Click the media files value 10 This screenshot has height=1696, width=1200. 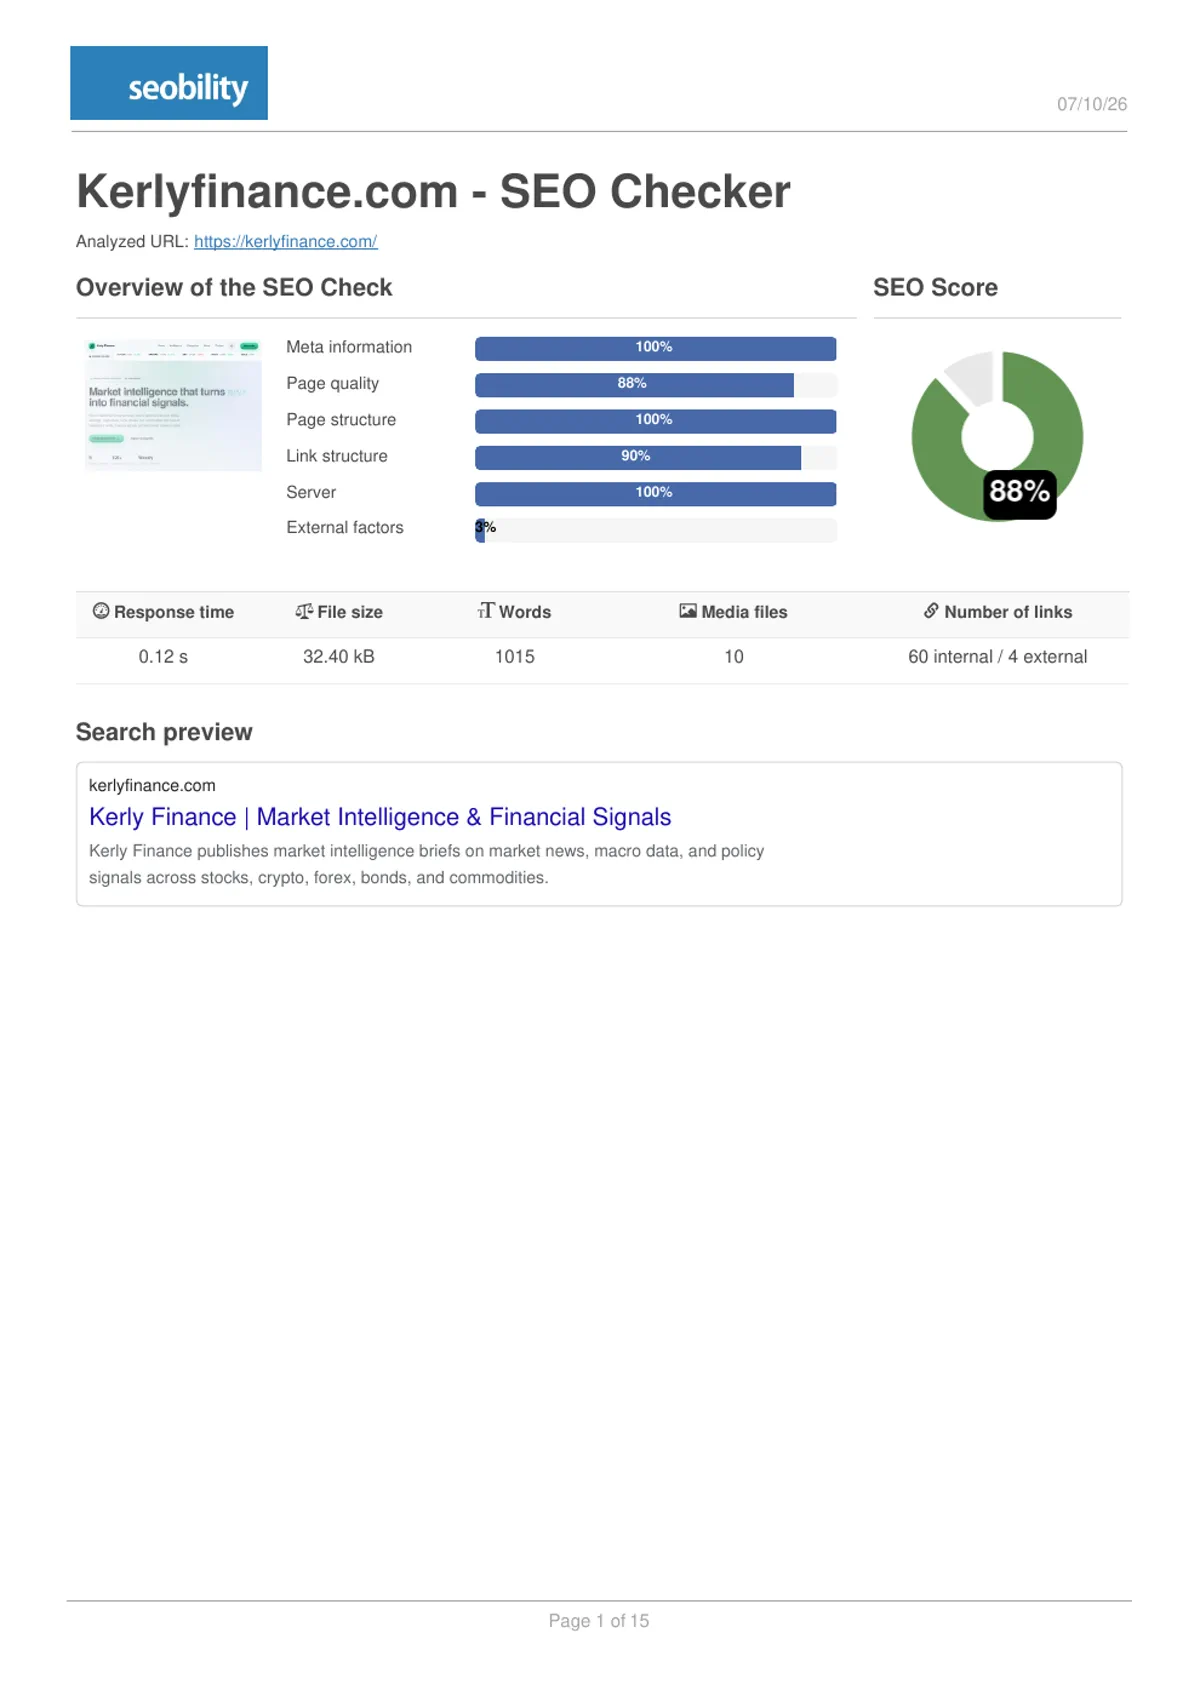[x=734, y=657]
